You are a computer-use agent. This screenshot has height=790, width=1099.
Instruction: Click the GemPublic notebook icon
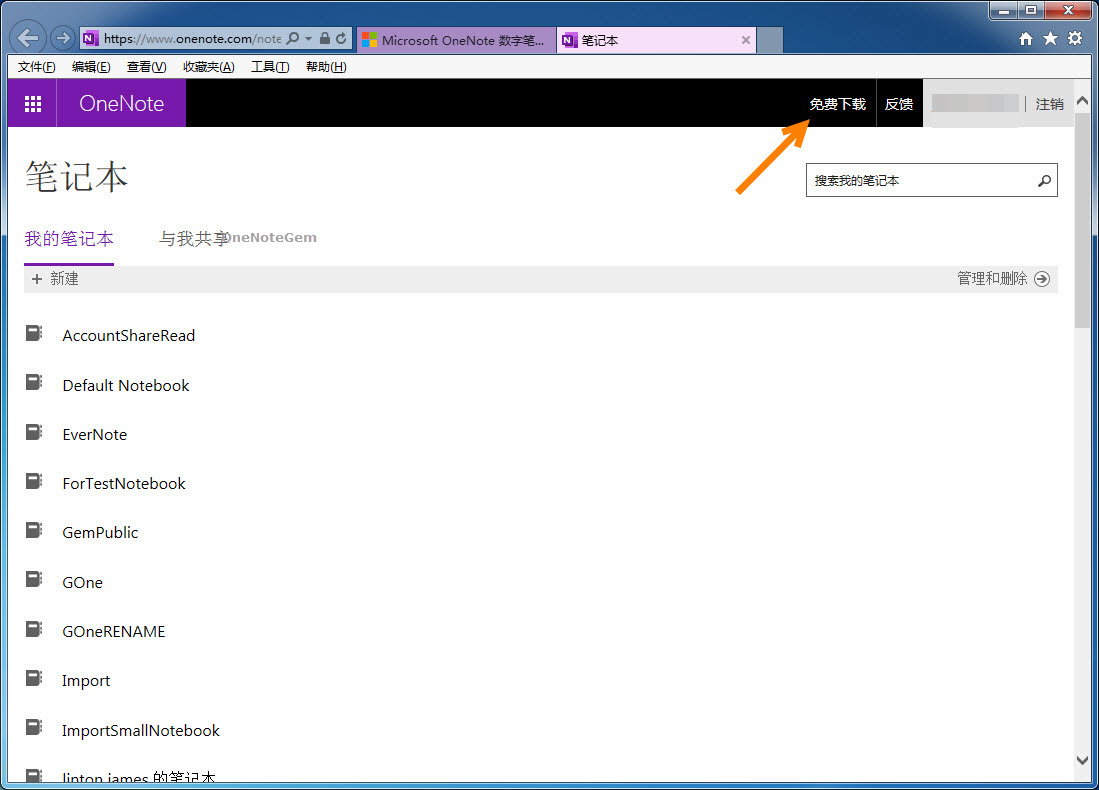coord(34,530)
